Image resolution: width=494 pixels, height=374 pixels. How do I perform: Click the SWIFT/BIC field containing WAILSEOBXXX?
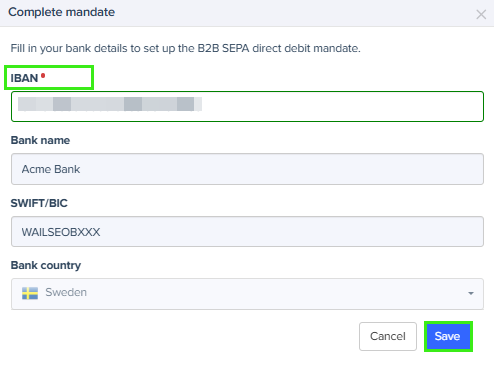(247, 232)
